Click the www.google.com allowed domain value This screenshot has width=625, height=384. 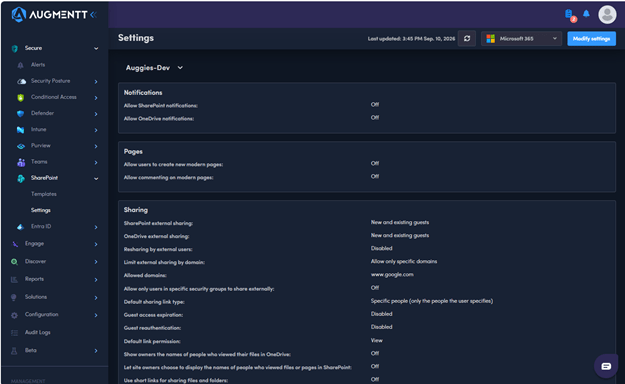click(392, 274)
